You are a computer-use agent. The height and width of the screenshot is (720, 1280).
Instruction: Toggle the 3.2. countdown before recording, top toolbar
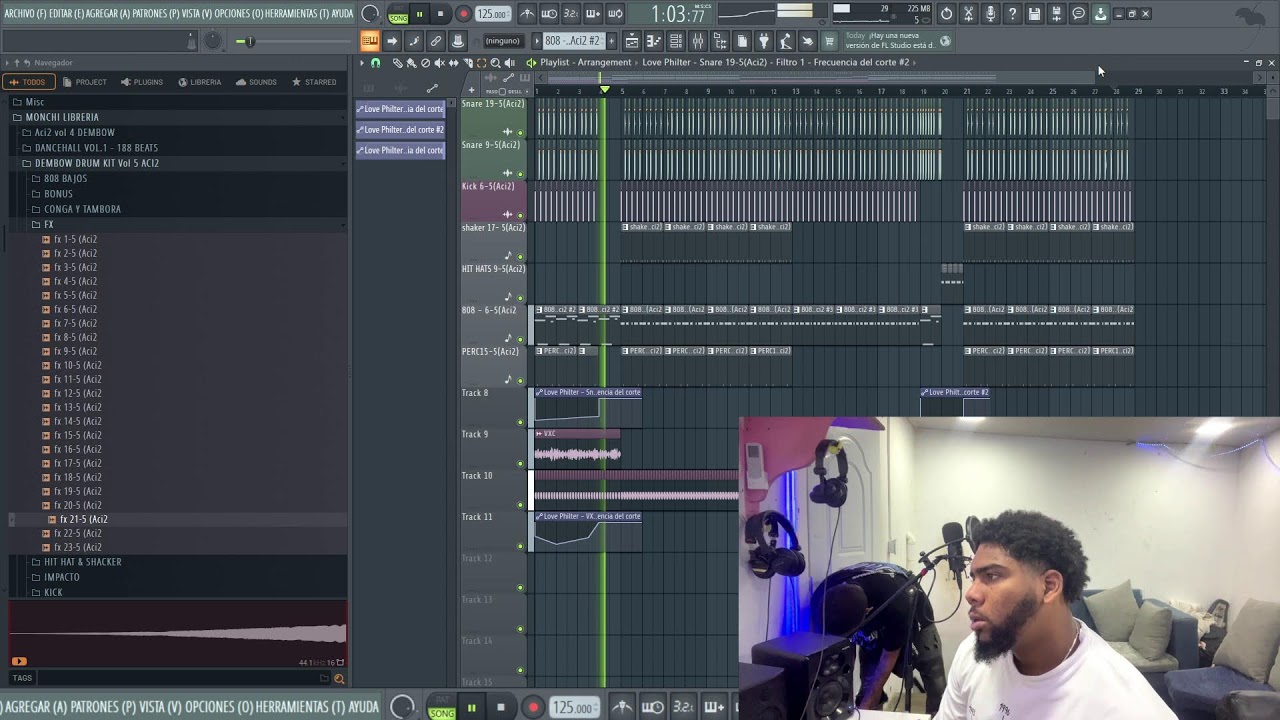point(571,14)
